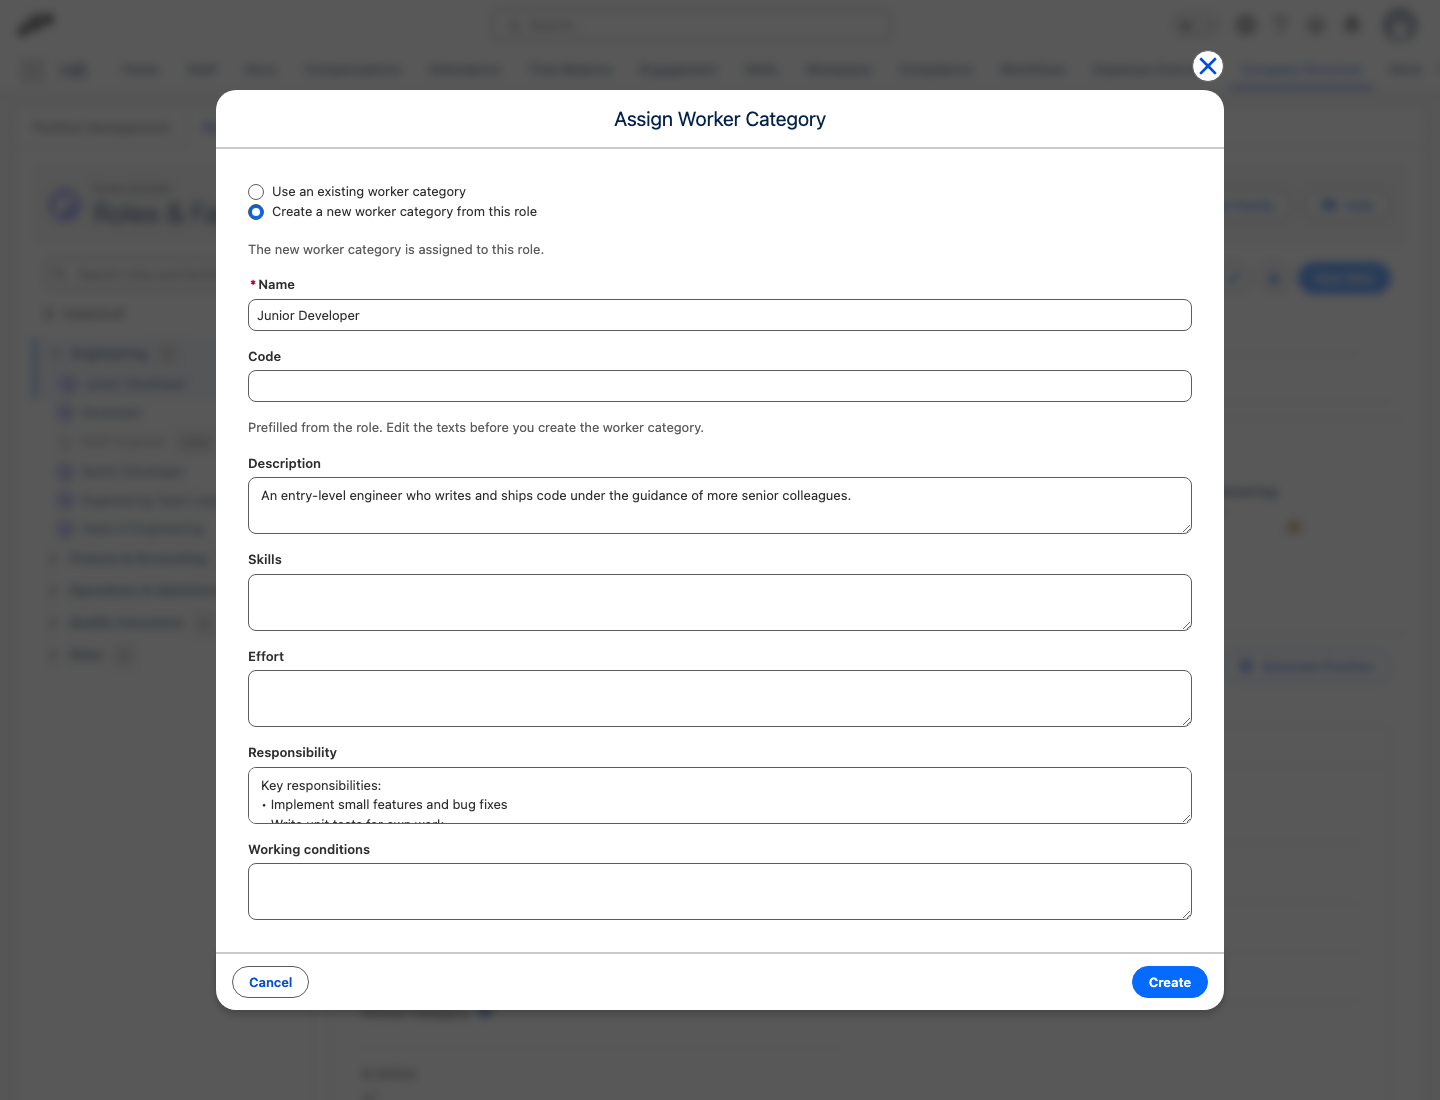
Task: Click the Name input field
Action: (720, 315)
